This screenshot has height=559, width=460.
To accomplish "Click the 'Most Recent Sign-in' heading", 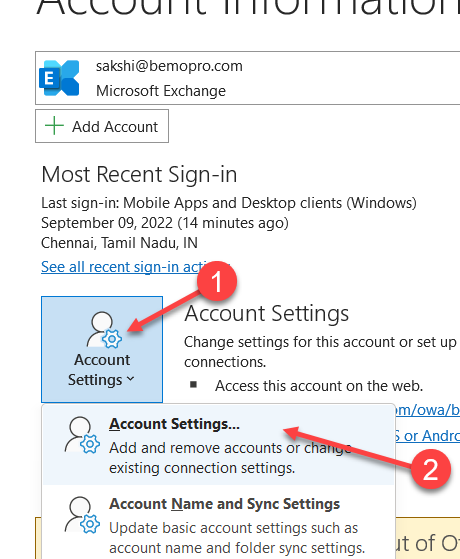I will point(139,175).
